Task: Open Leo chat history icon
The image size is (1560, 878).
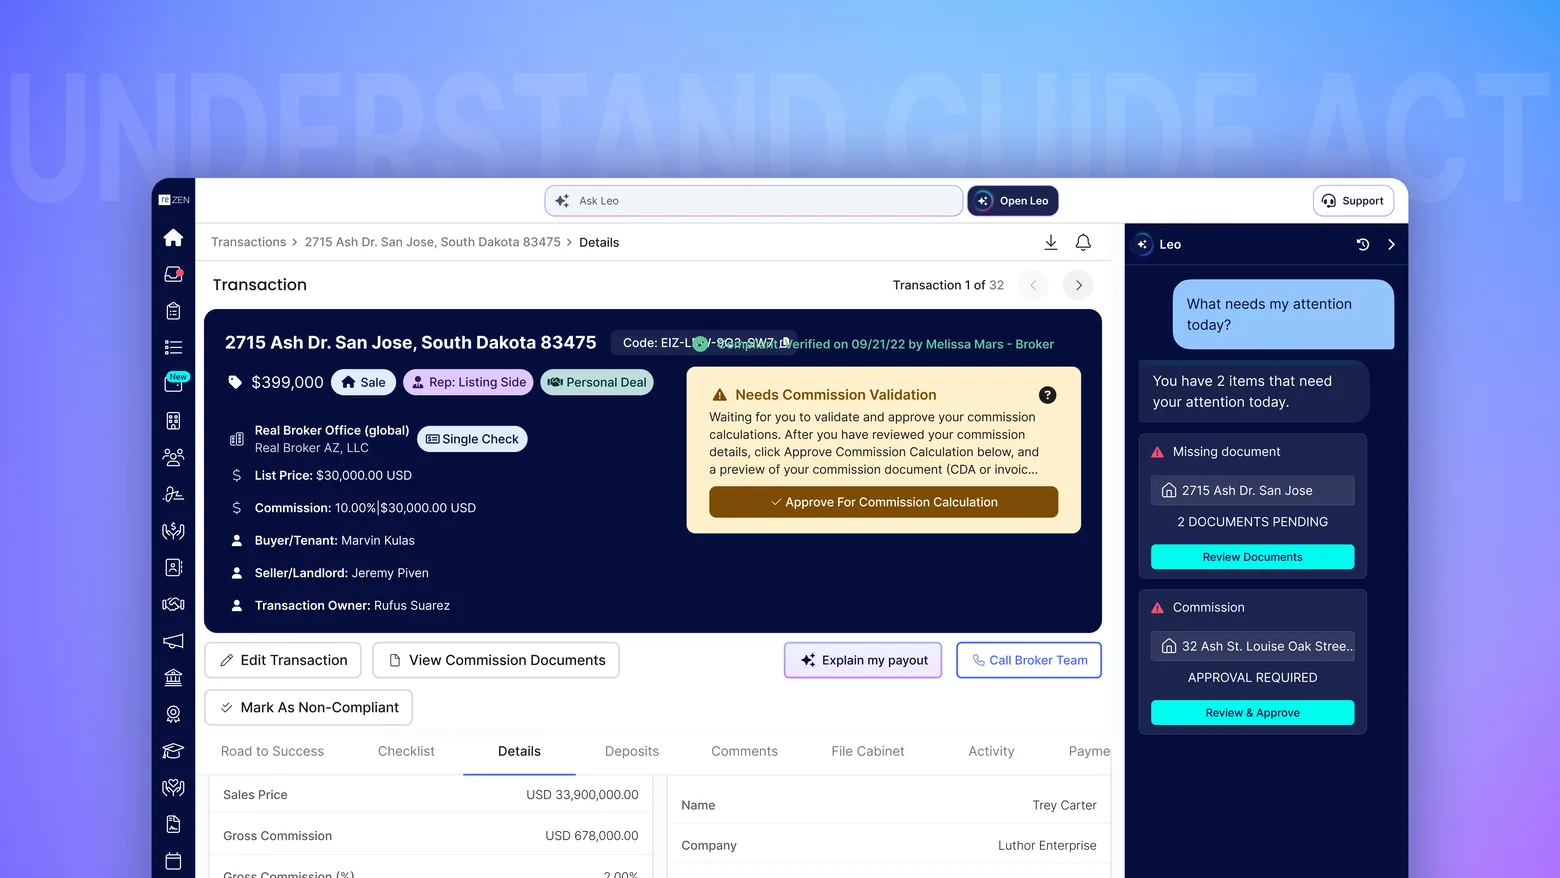Action: coord(1362,244)
